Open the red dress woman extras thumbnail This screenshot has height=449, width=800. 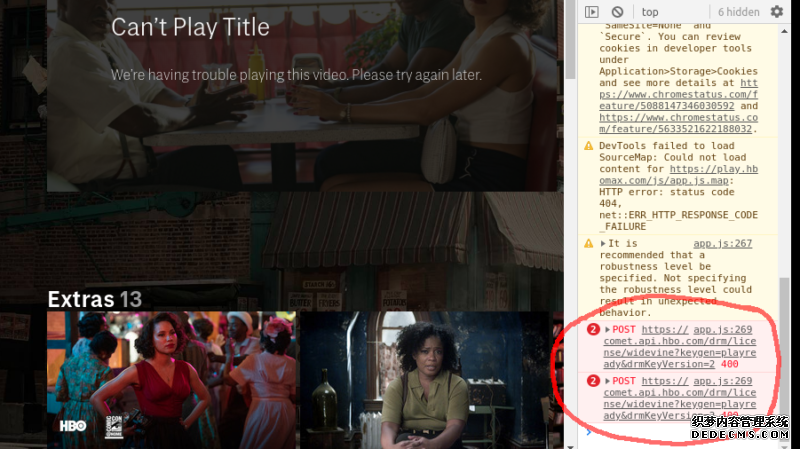171,380
